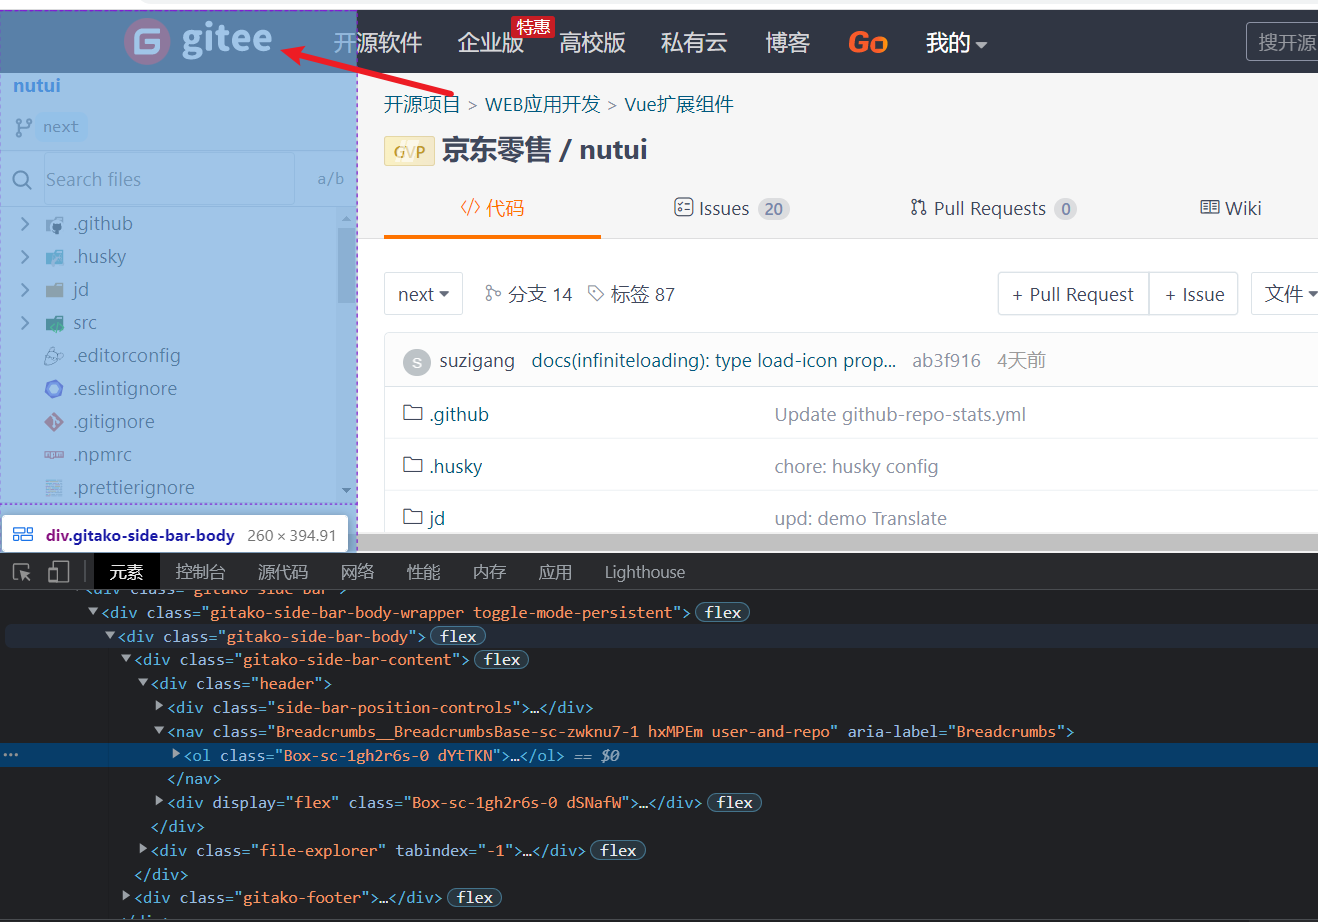The width and height of the screenshot is (1318, 922).
Task: Click the src folder icon in the sidebar
Action: click(55, 323)
